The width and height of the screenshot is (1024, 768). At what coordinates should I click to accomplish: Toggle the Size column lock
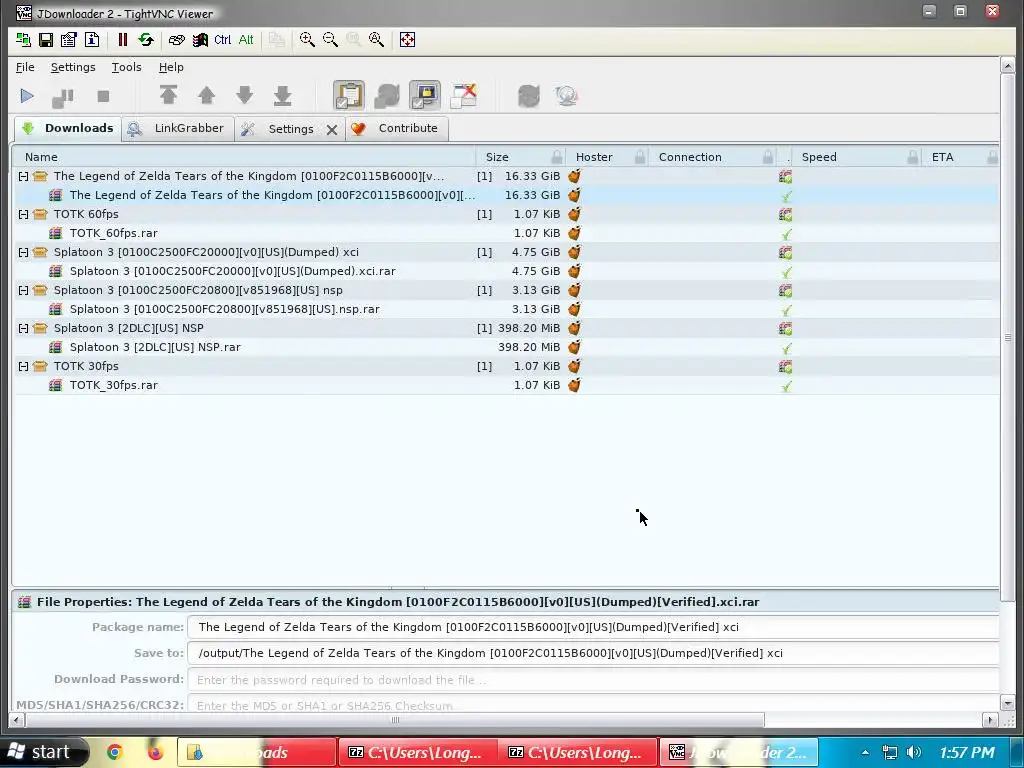pyautogui.click(x=556, y=157)
